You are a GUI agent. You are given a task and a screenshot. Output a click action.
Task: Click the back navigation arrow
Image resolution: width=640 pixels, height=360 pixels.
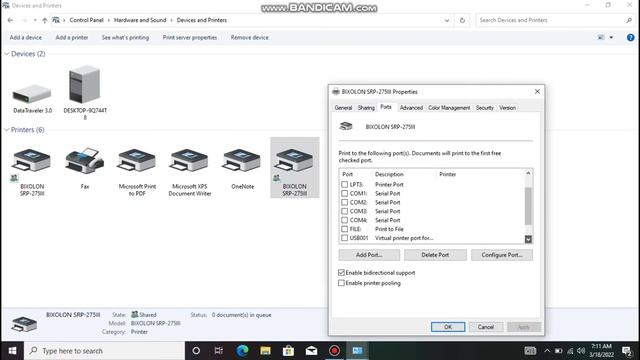11,20
